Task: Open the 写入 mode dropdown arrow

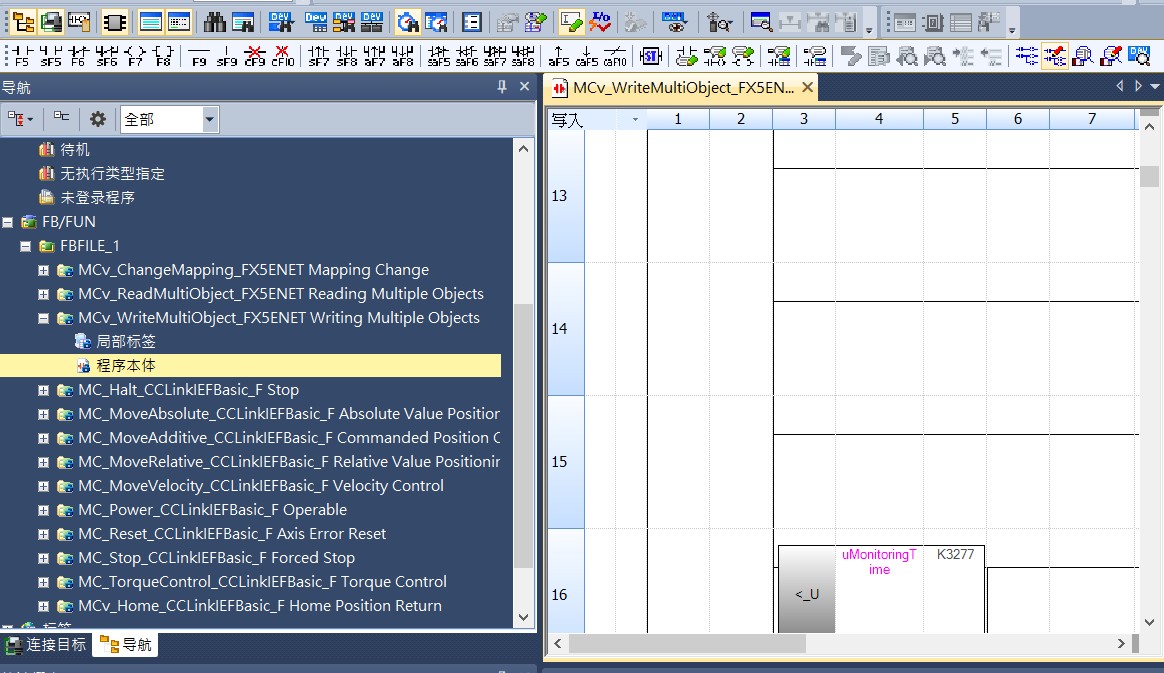Action: coord(634,120)
